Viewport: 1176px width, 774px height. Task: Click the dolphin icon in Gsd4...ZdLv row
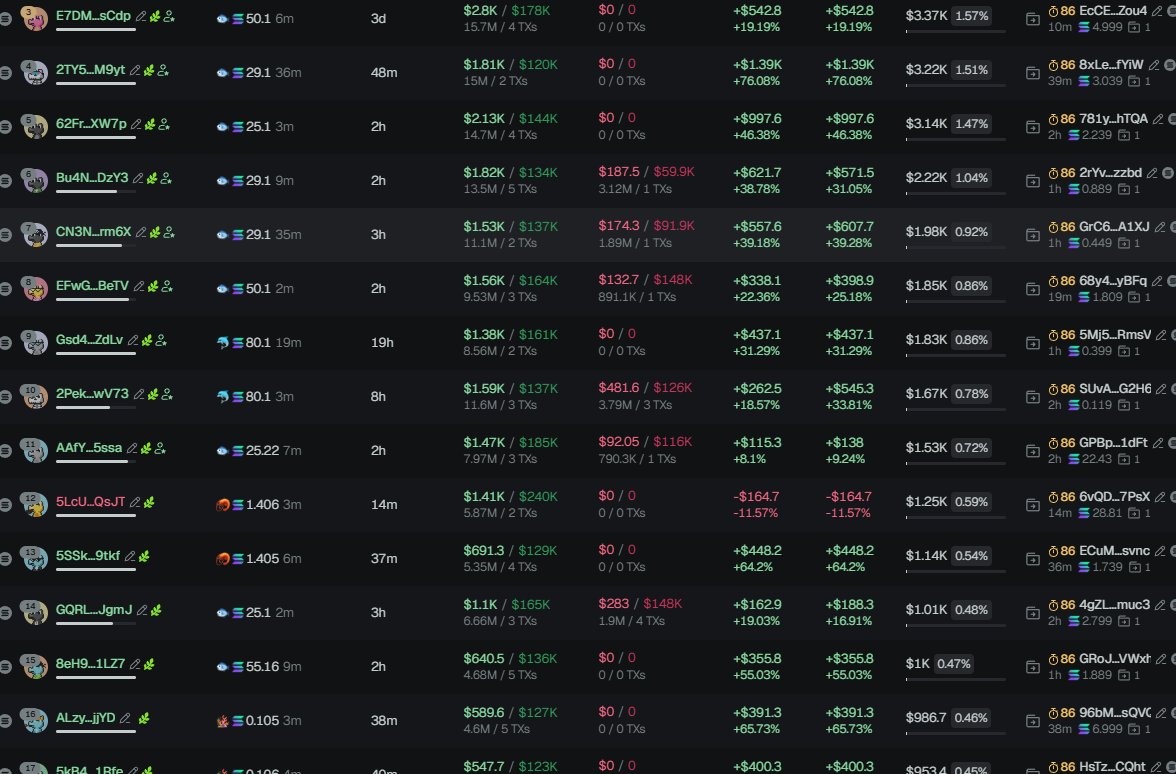pos(222,342)
